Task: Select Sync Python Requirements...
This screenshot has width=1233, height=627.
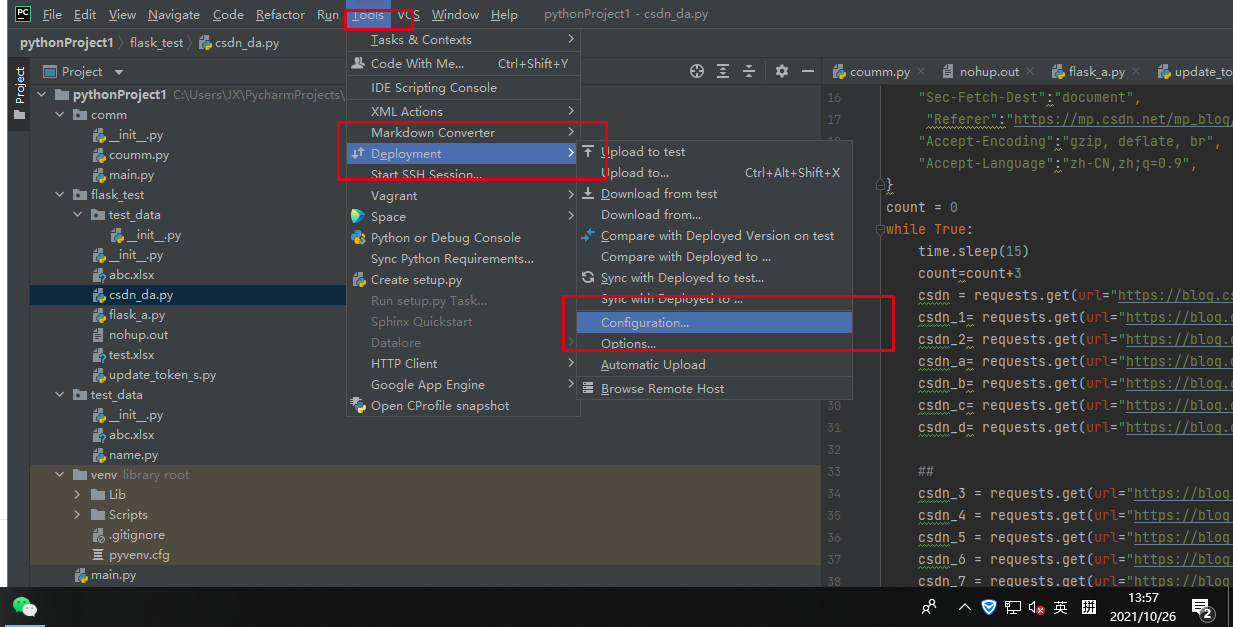Action: [461, 258]
